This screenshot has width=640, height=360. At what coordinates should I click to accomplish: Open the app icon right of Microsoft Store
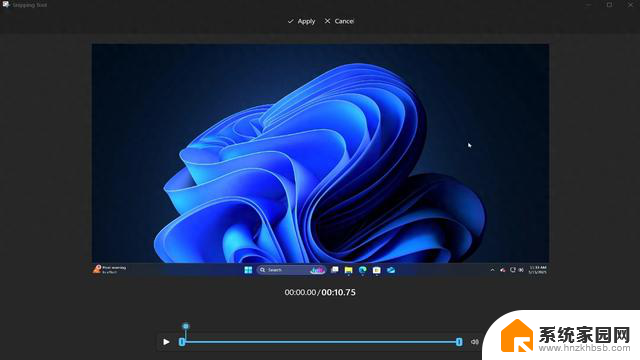coord(391,270)
